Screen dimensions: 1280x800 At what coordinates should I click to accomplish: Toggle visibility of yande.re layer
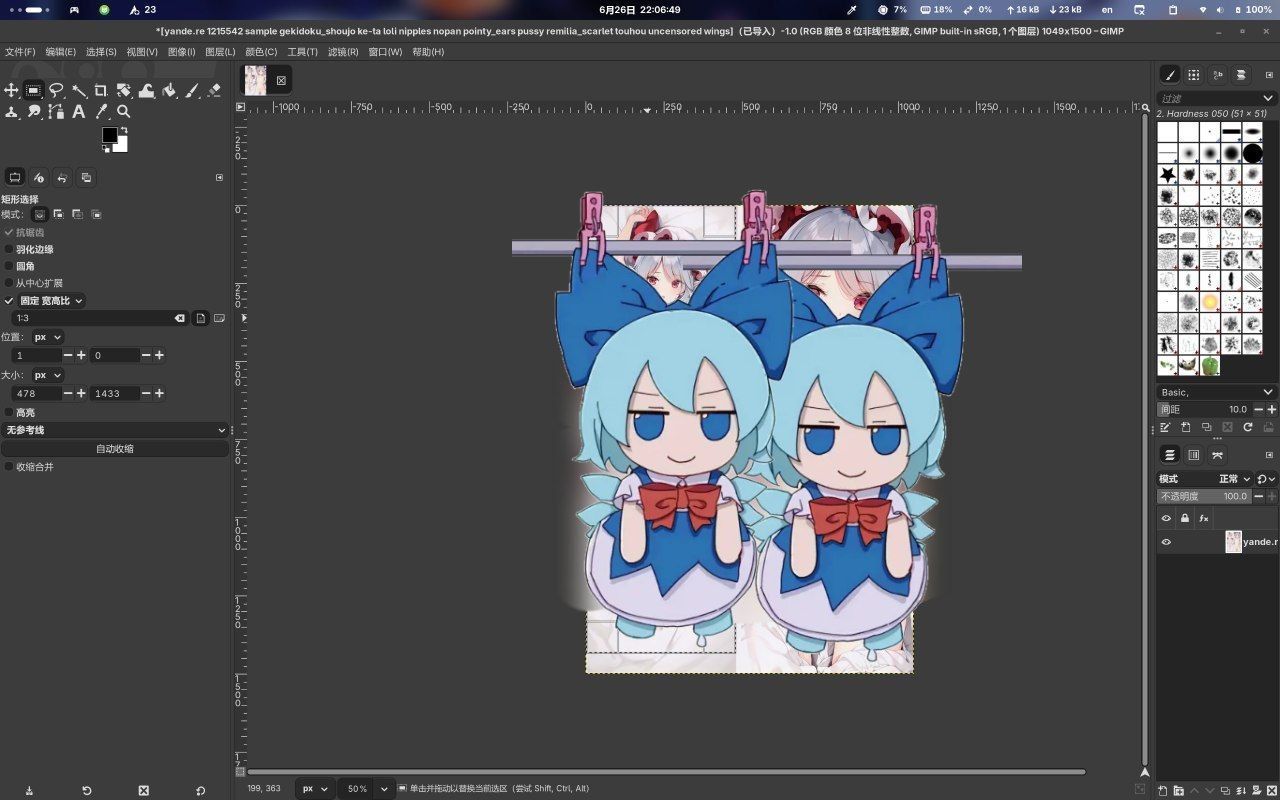click(x=1166, y=542)
